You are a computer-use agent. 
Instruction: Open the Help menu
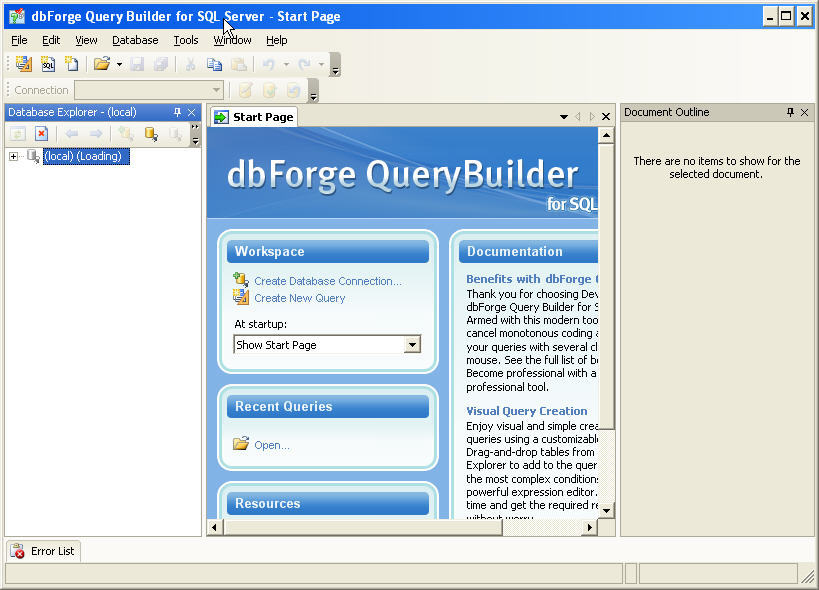pos(276,40)
